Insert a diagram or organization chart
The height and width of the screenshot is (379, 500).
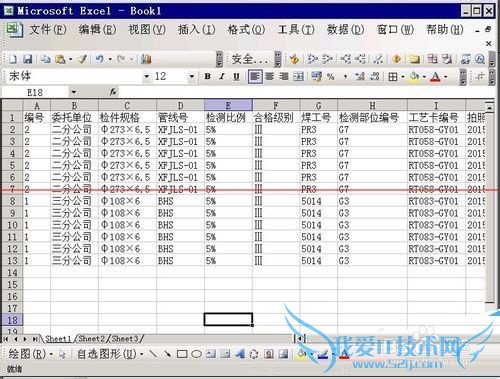[254, 354]
